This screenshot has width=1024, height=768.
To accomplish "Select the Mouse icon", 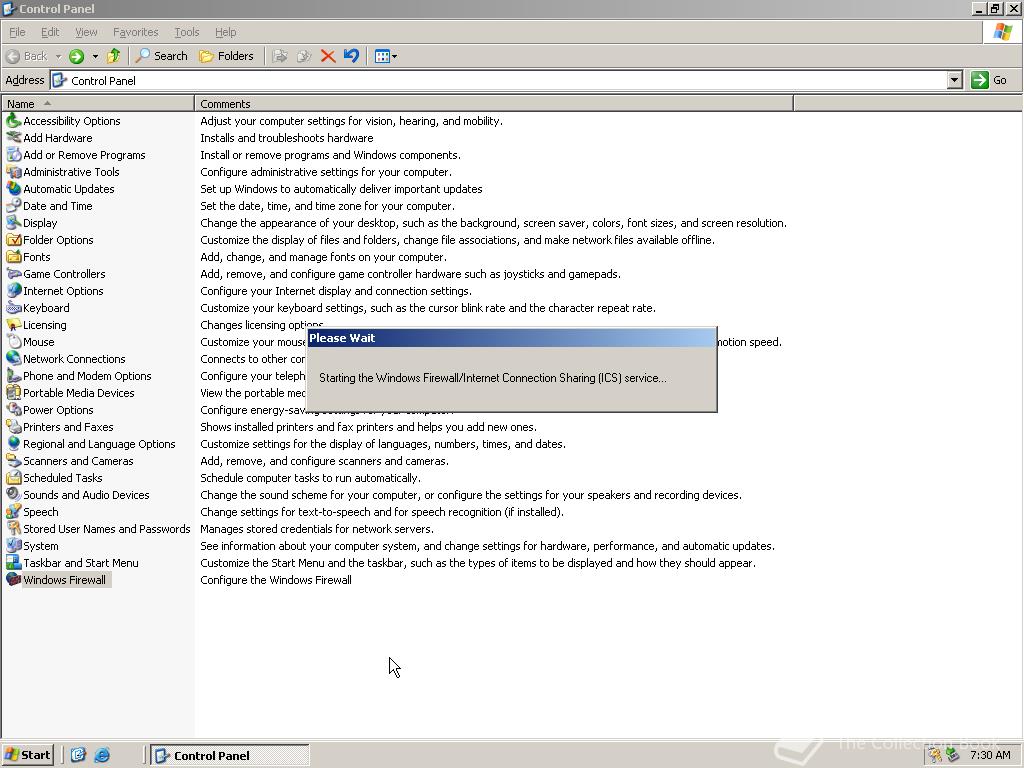I will tap(13, 342).
